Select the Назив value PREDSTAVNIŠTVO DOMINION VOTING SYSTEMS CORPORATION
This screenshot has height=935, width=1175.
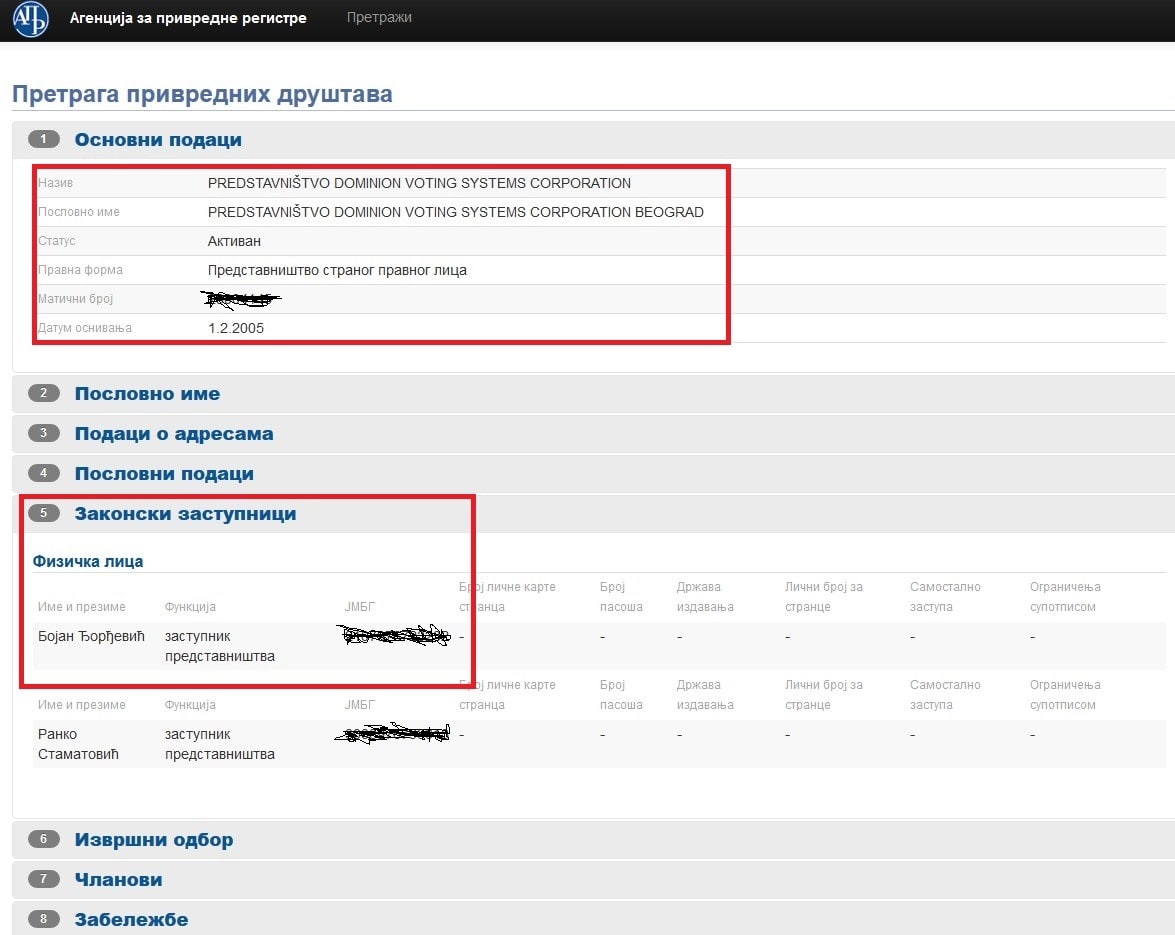419,184
